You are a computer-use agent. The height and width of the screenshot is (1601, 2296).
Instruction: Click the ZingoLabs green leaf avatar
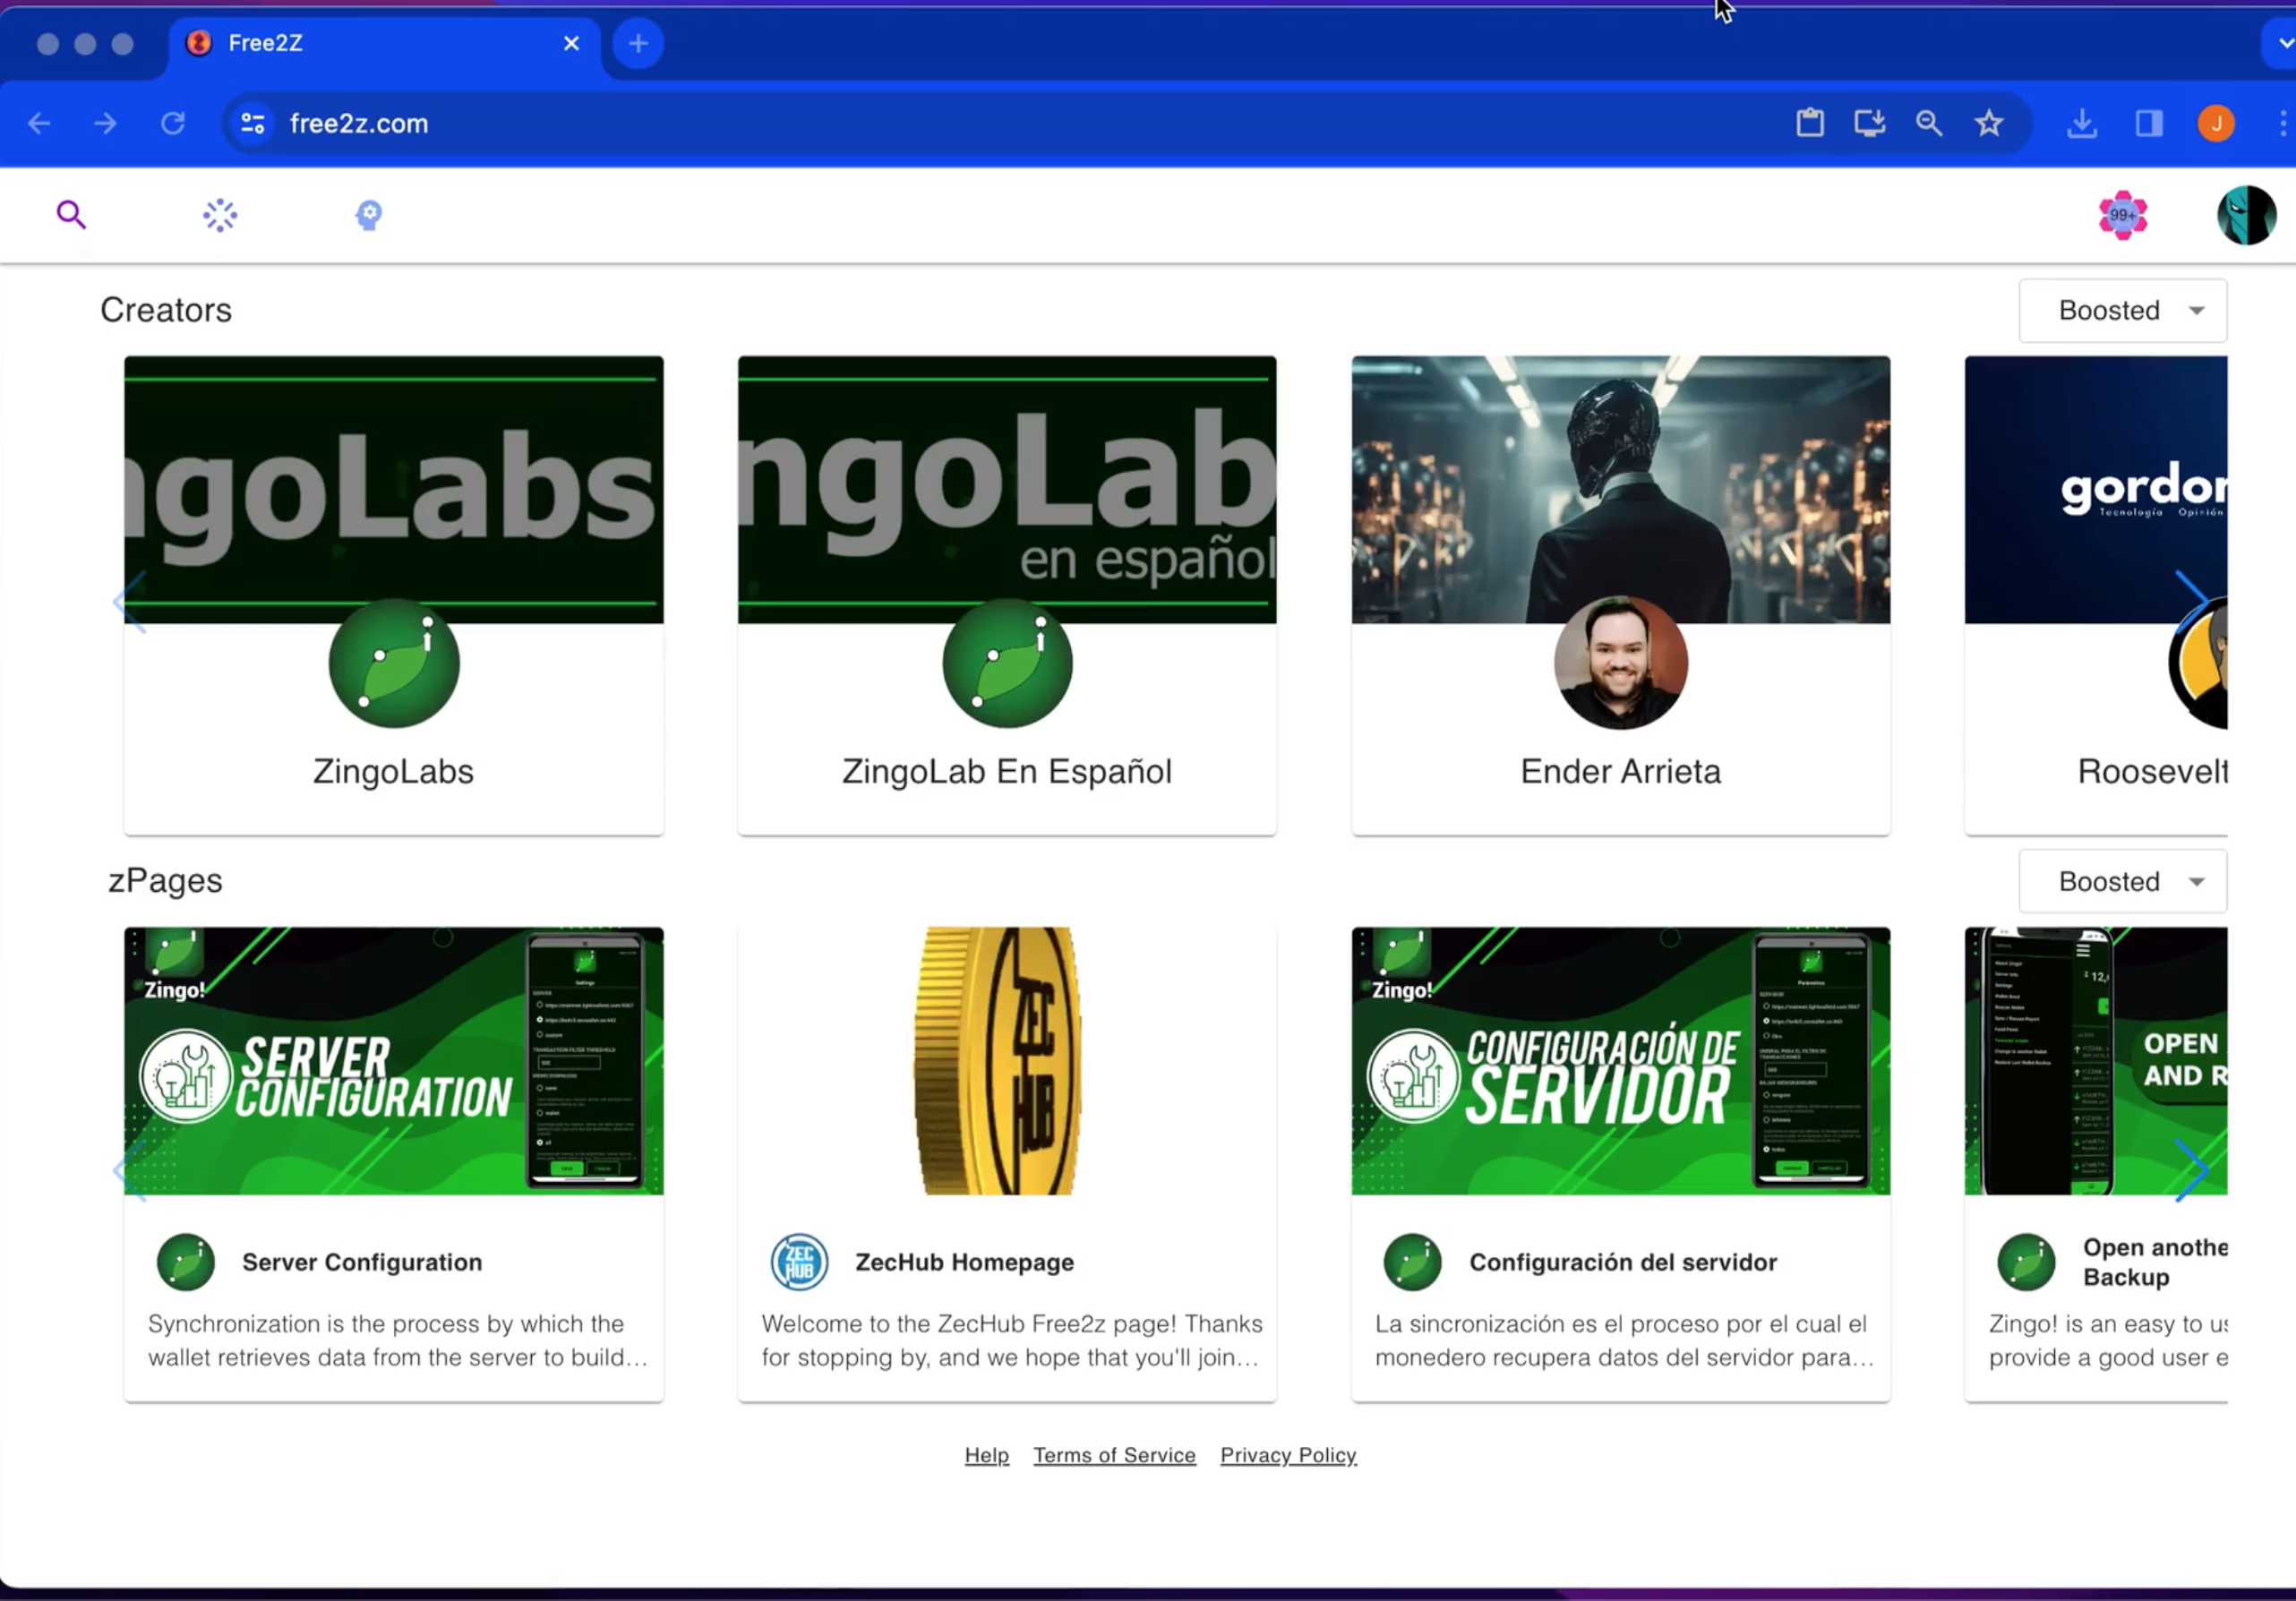394,663
